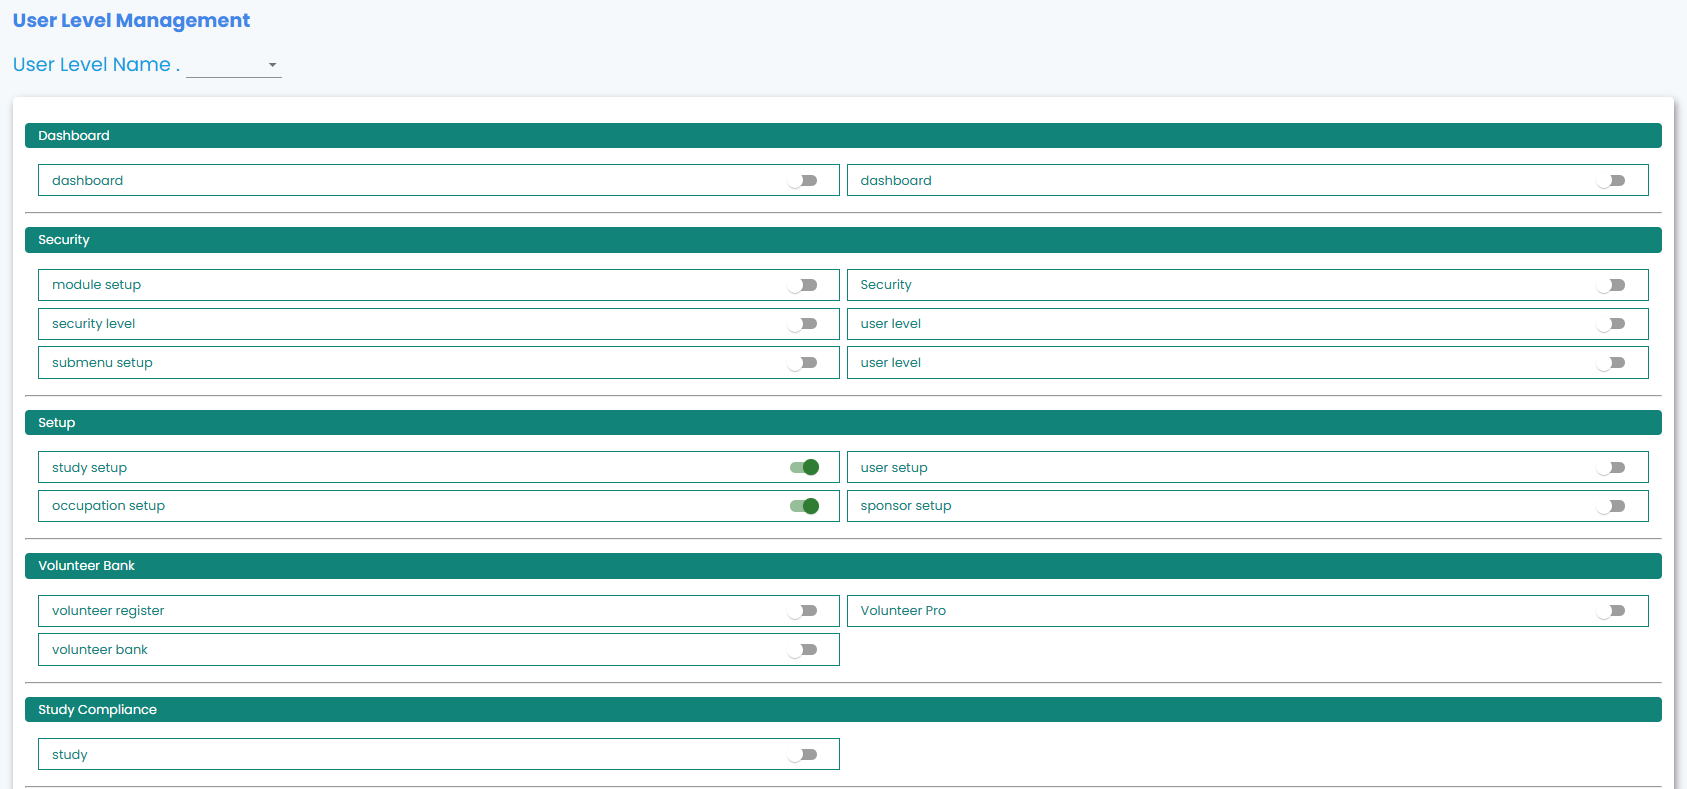Enable toggle in Study Compliance's study row
The image size is (1687, 789).
click(x=803, y=754)
